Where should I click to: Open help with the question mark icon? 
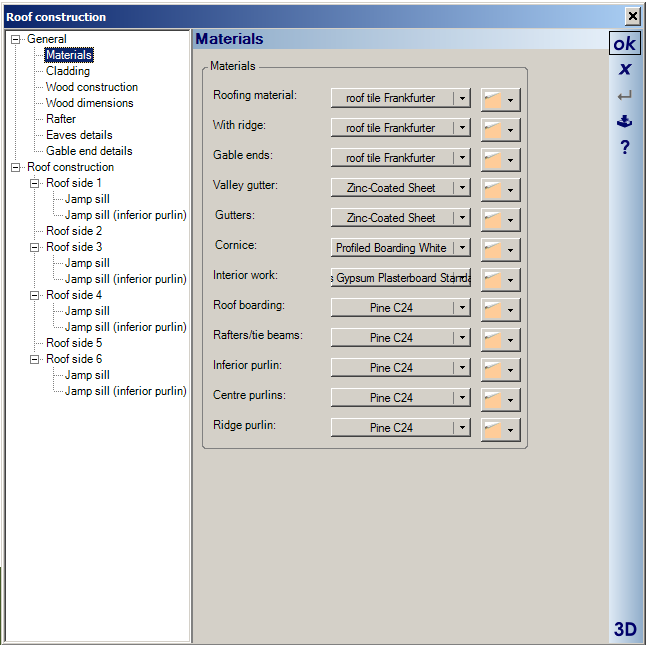pyautogui.click(x=625, y=148)
